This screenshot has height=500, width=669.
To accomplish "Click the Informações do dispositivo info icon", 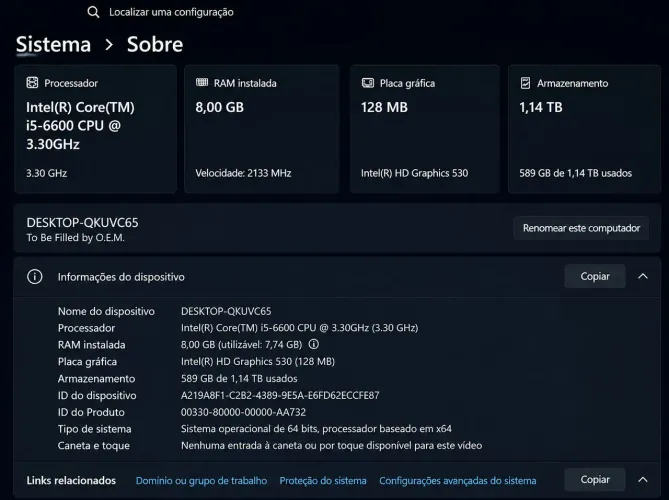I will pyautogui.click(x=35, y=277).
